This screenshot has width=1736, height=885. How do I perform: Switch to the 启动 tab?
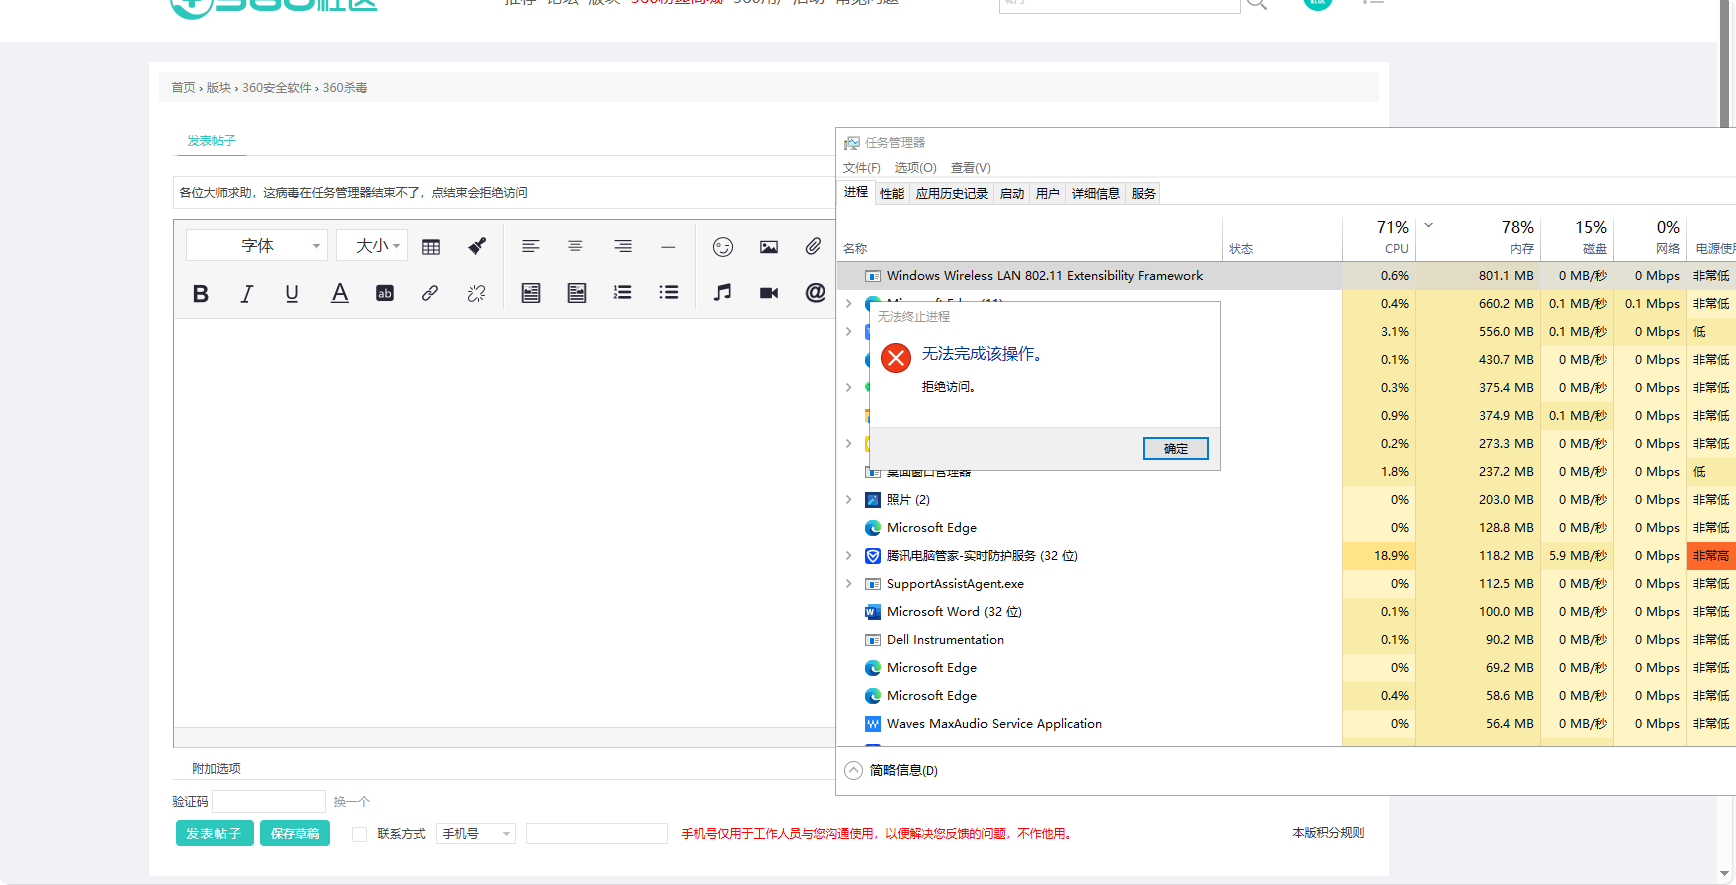(x=1012, y=194)
